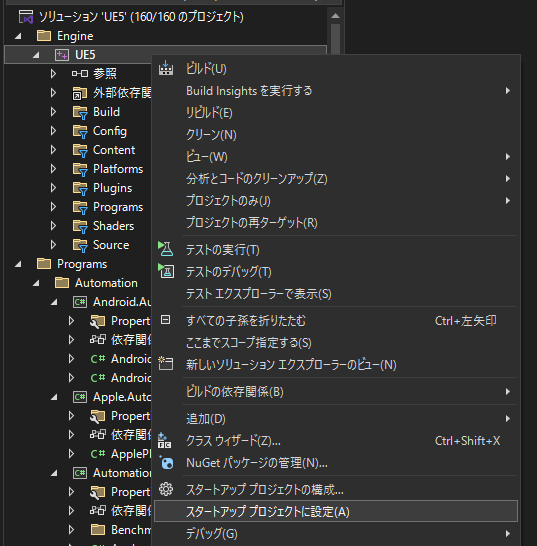Click the 参照 references icon
The image size is (537, 546).
[80, 73]
